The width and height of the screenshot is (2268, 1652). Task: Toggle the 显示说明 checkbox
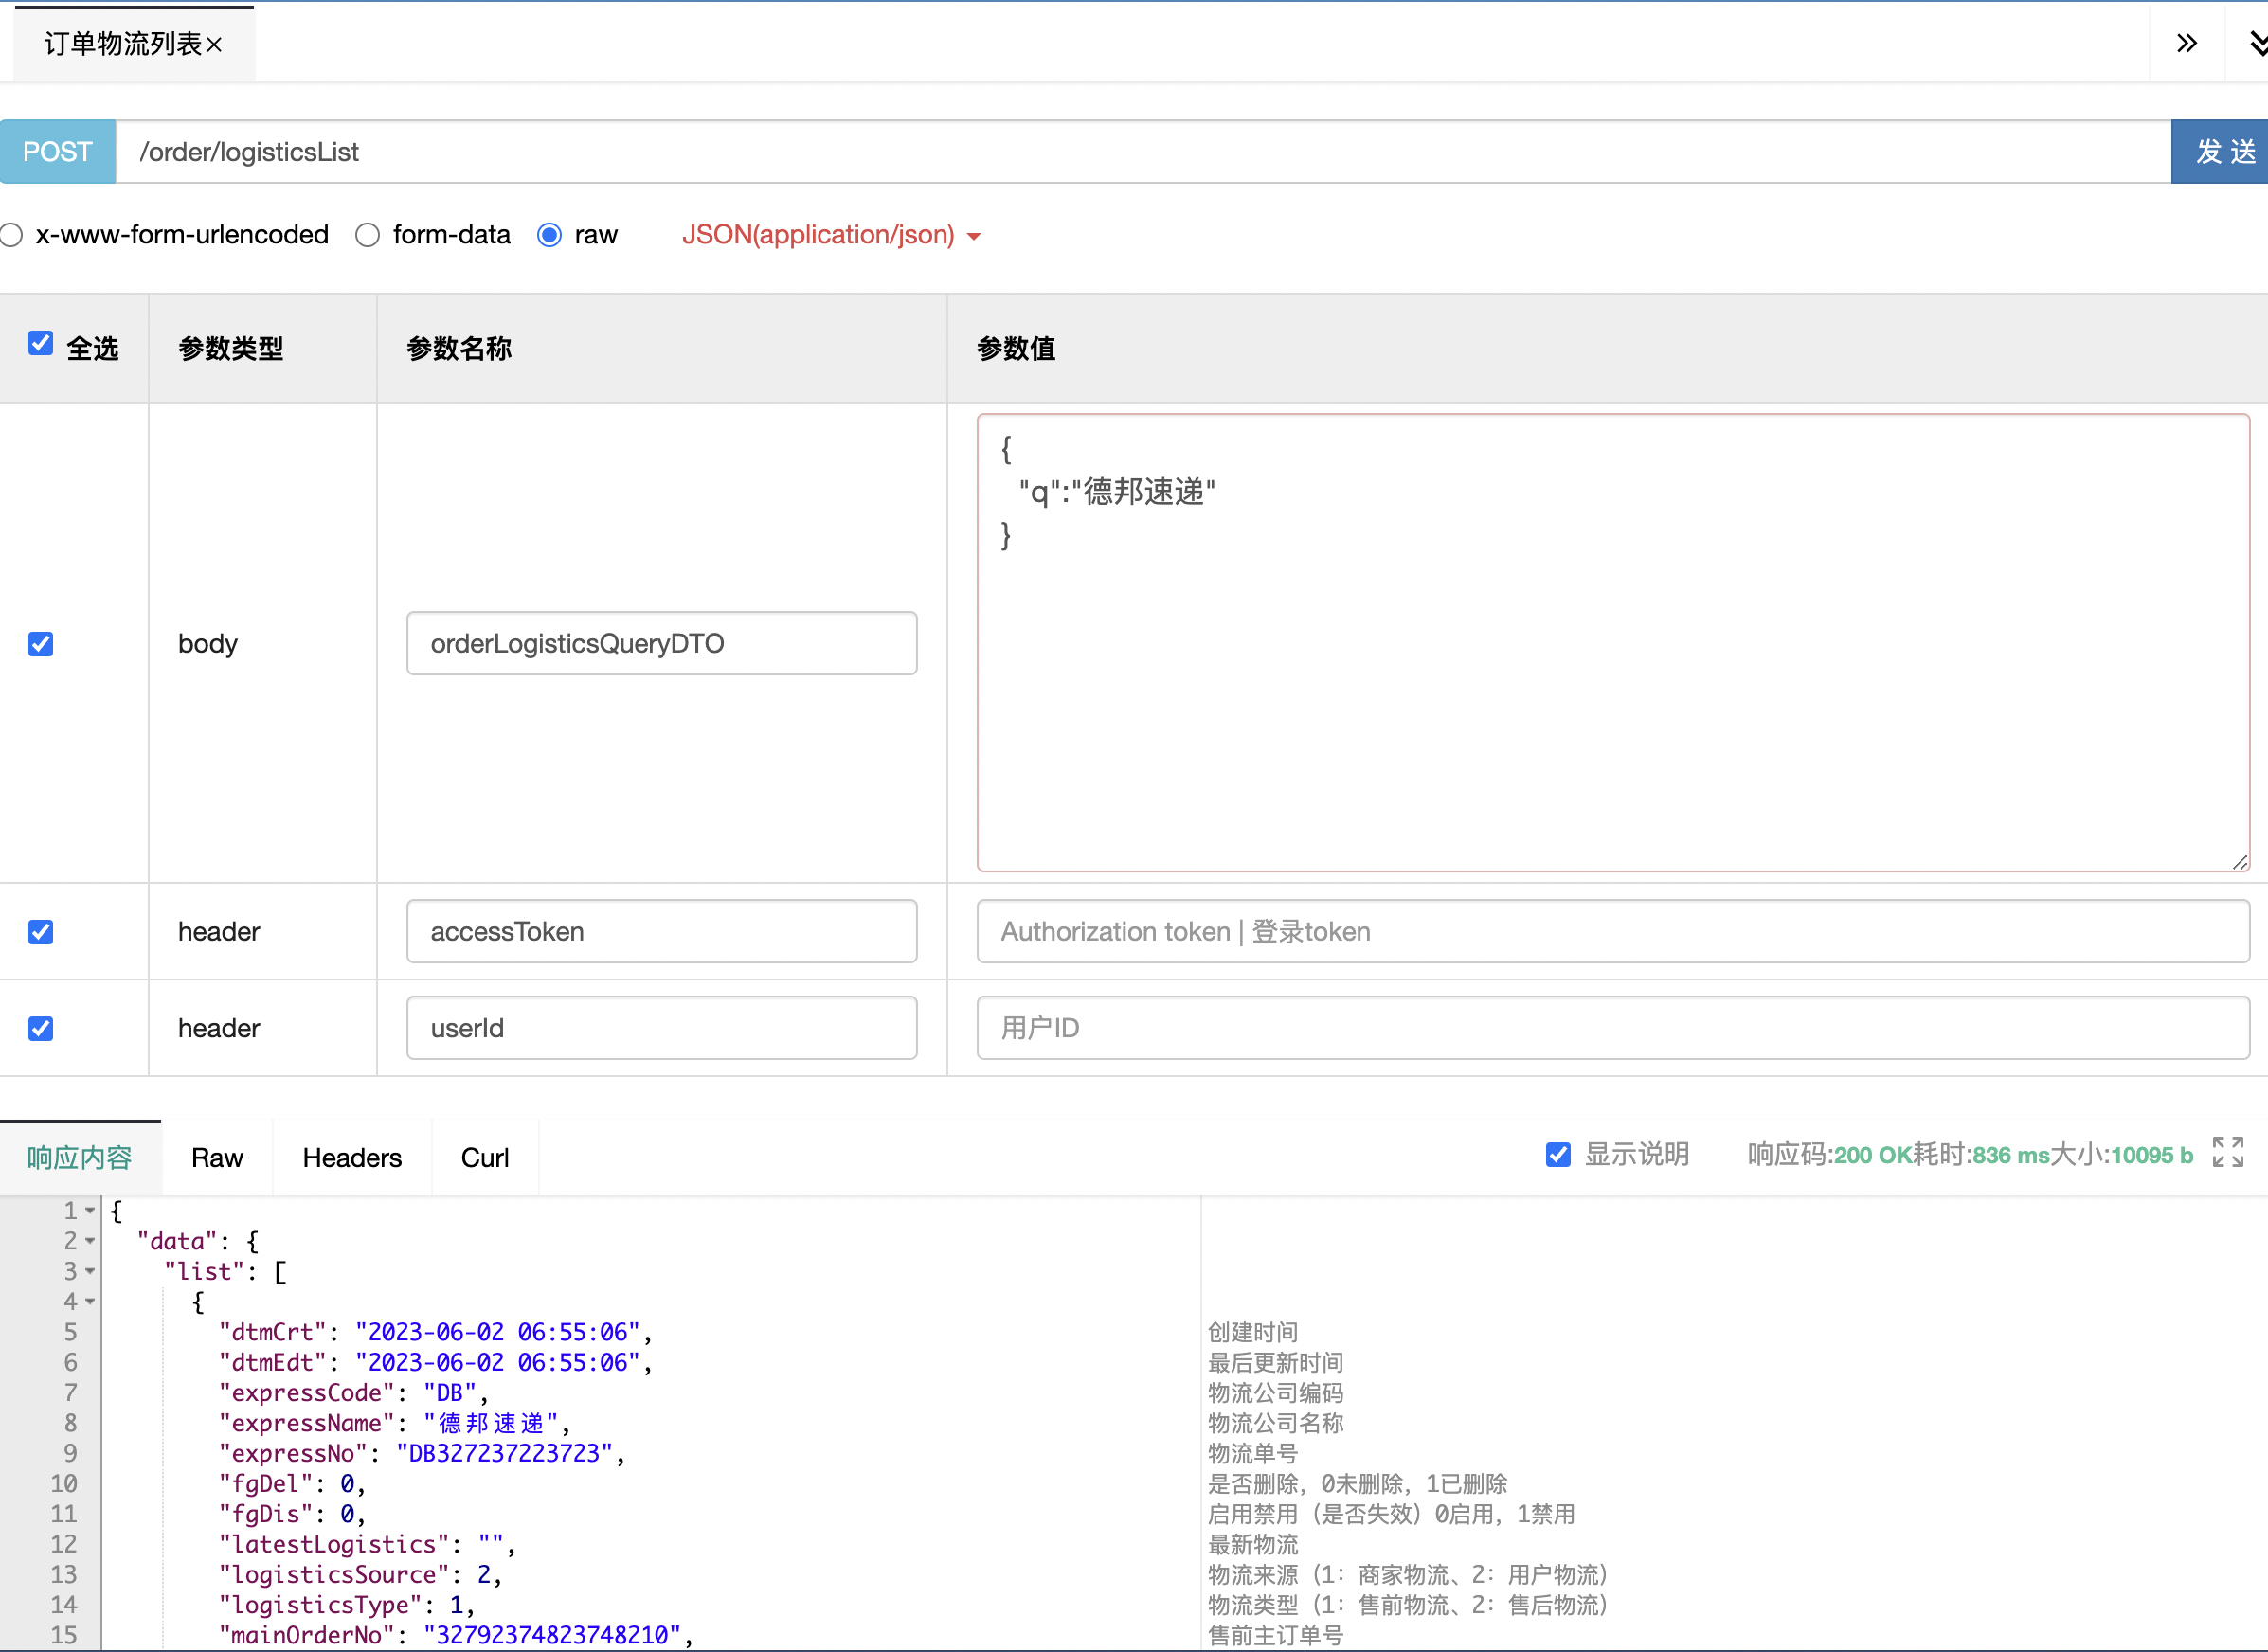pyautogui.click(x=1558, y=1155)
